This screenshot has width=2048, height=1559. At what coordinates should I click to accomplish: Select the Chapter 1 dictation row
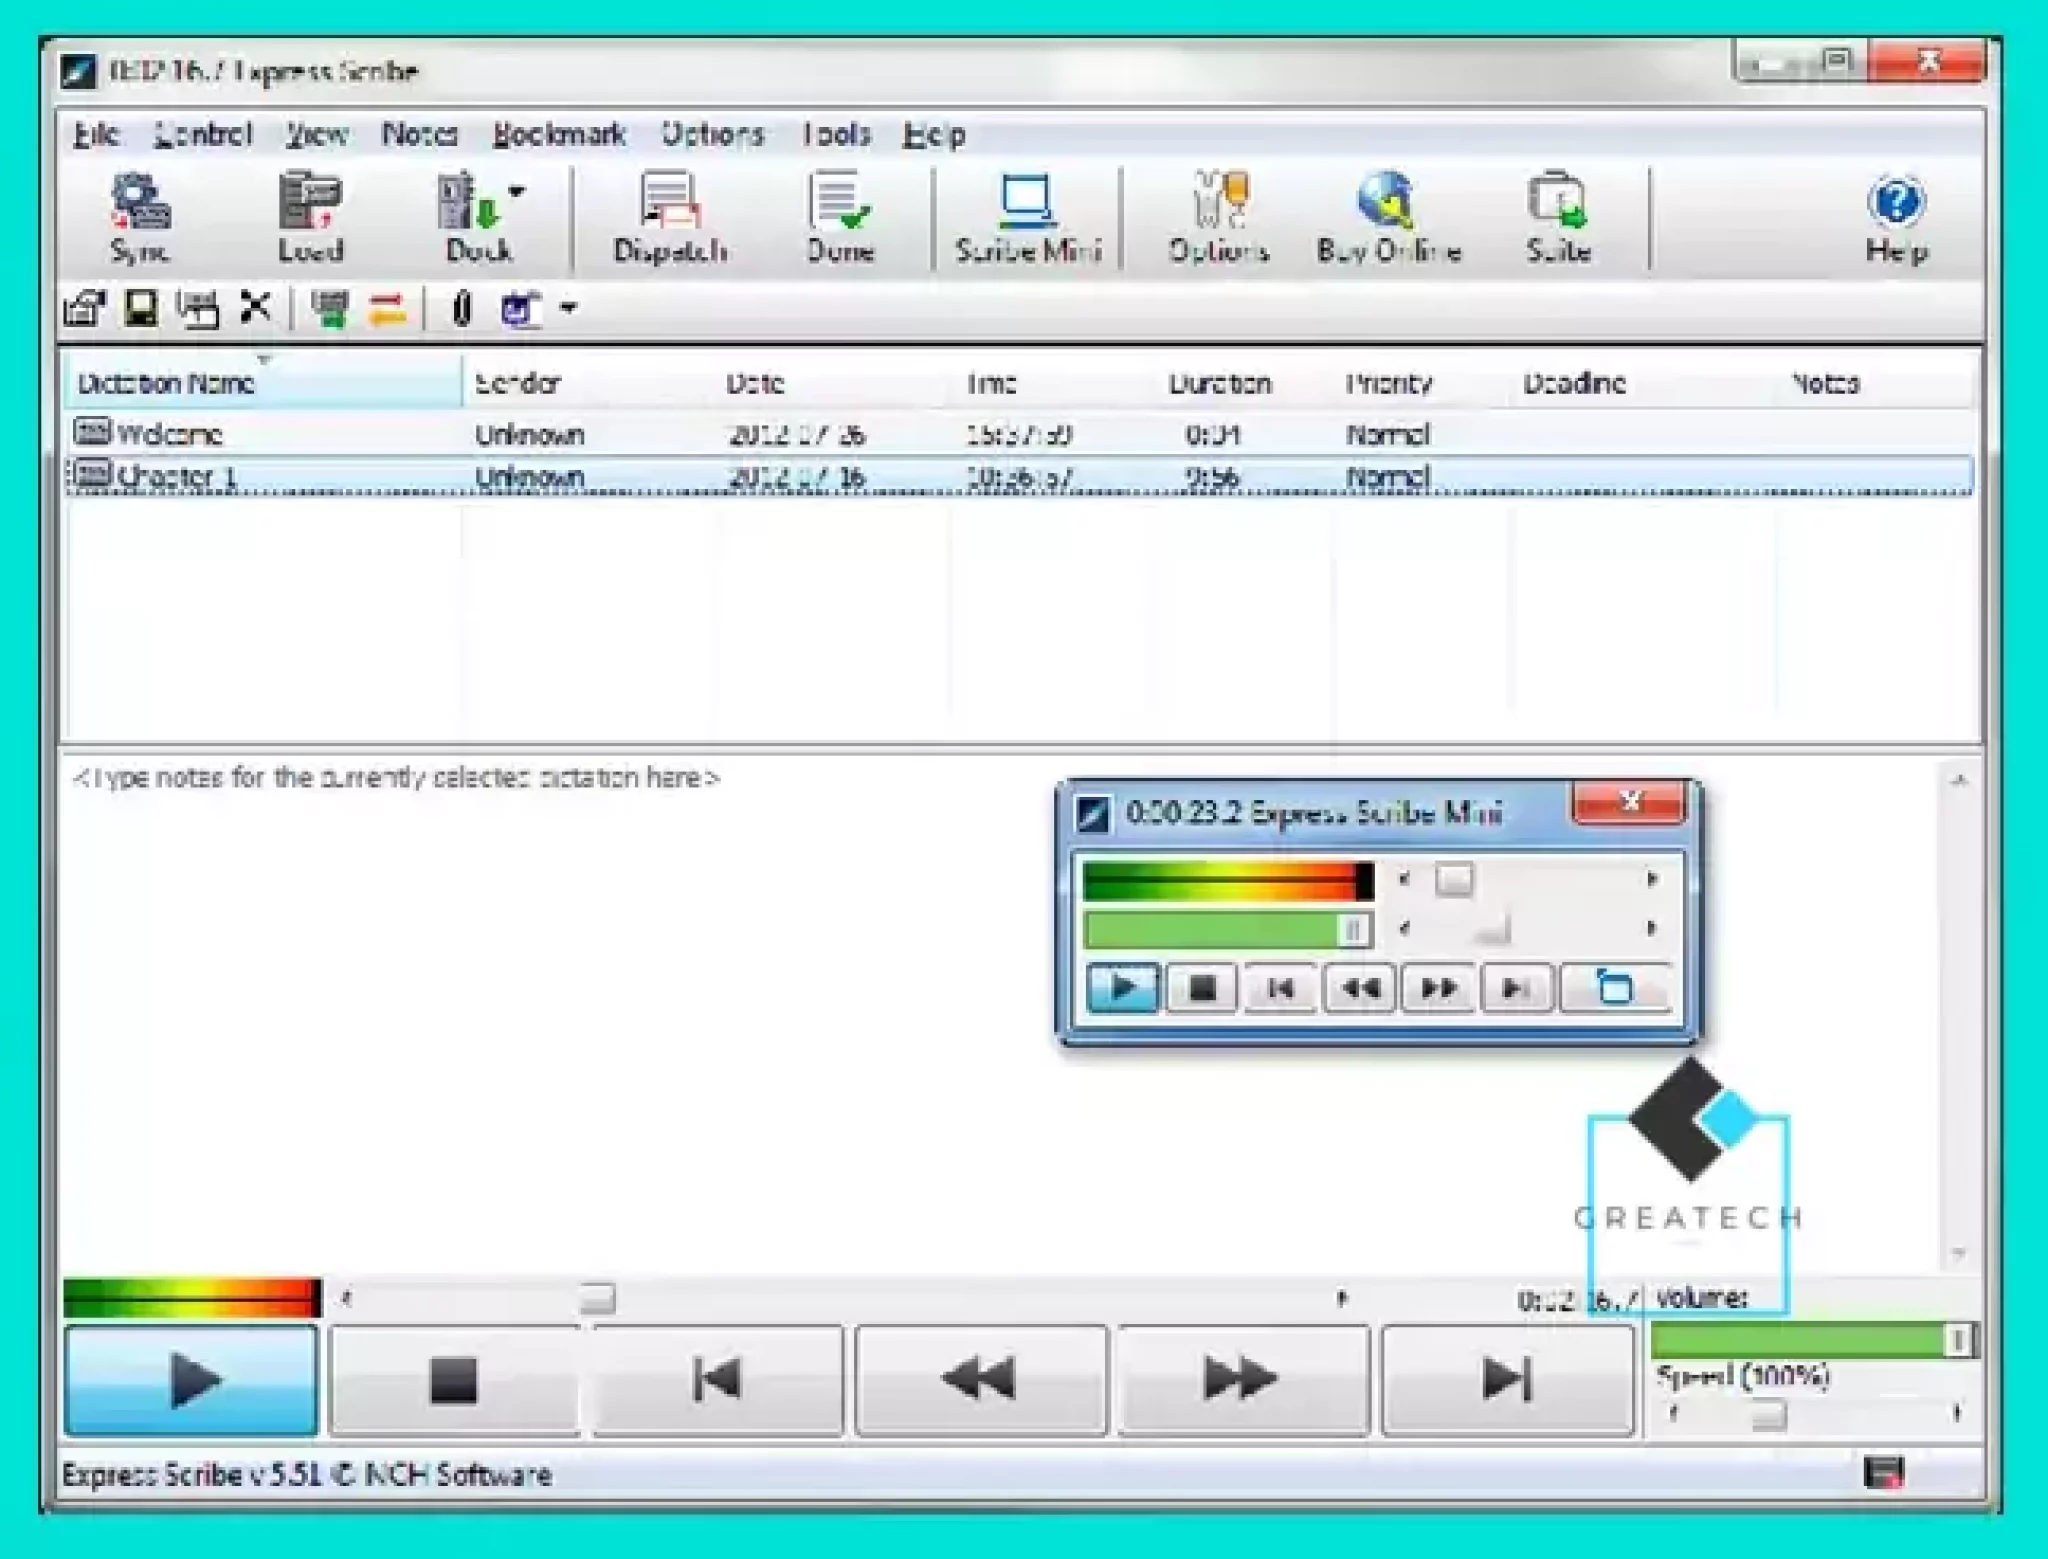1020,476
